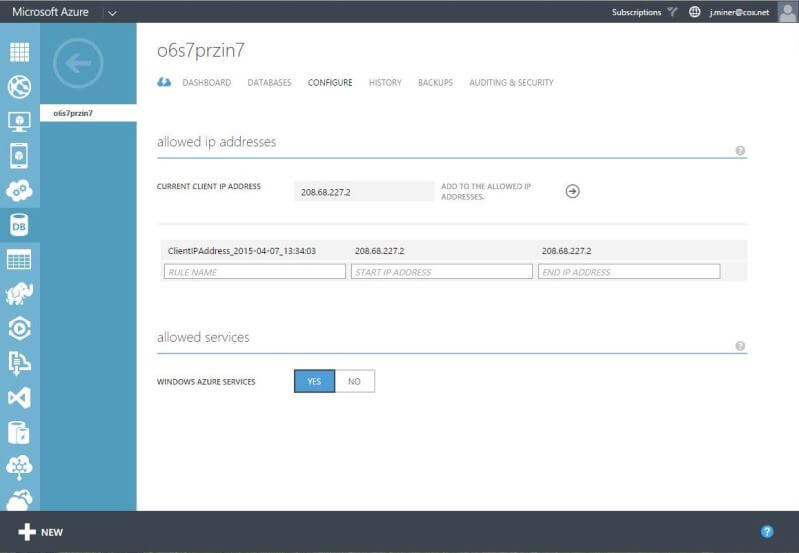Click the add current IP arrow icon
This screenshot has height=553, width=799.
click(x=573, y=191)
